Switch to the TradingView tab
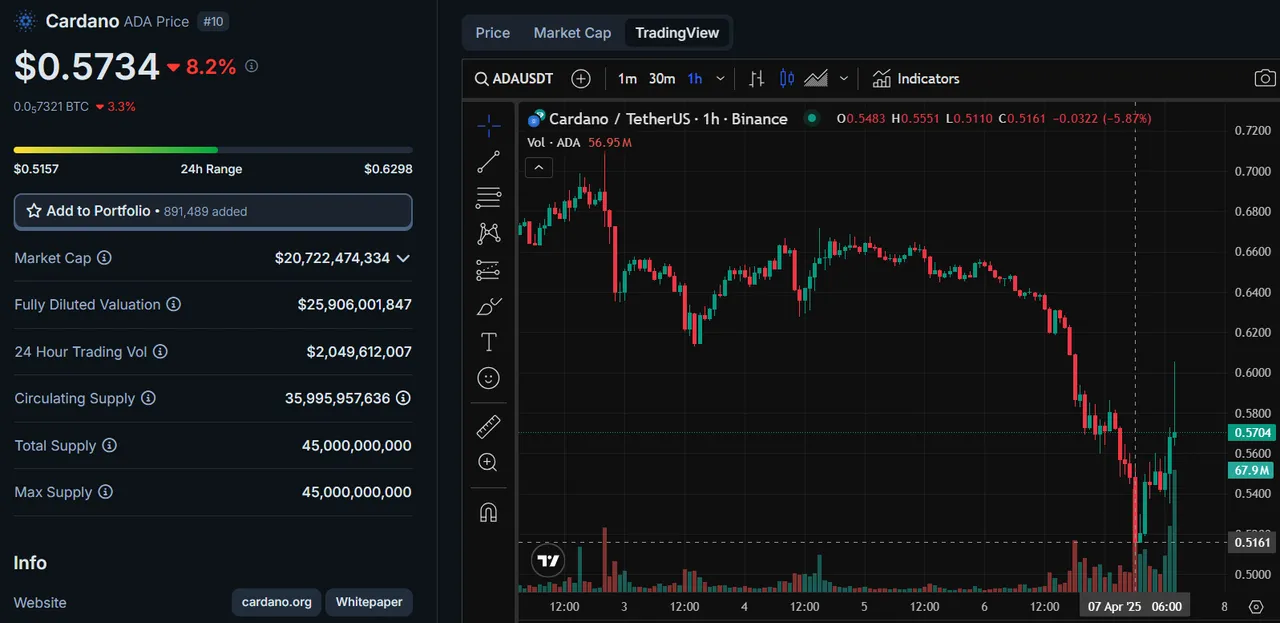1280x623 pixels. (x=677, y=33)
